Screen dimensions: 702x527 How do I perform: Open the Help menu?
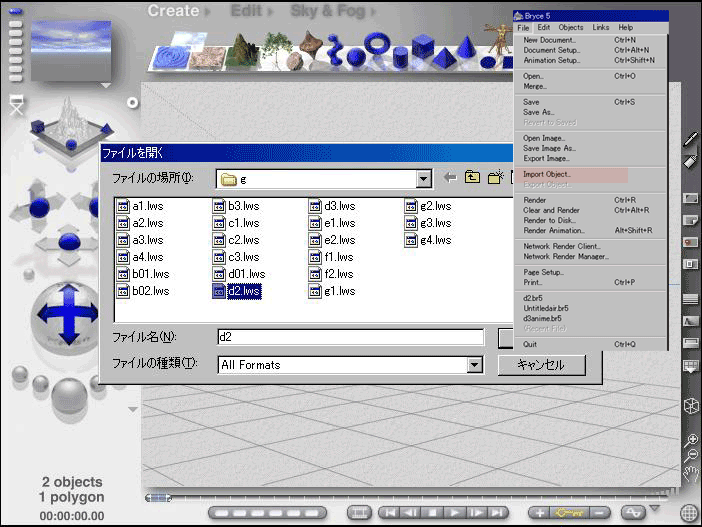(626, 27)
